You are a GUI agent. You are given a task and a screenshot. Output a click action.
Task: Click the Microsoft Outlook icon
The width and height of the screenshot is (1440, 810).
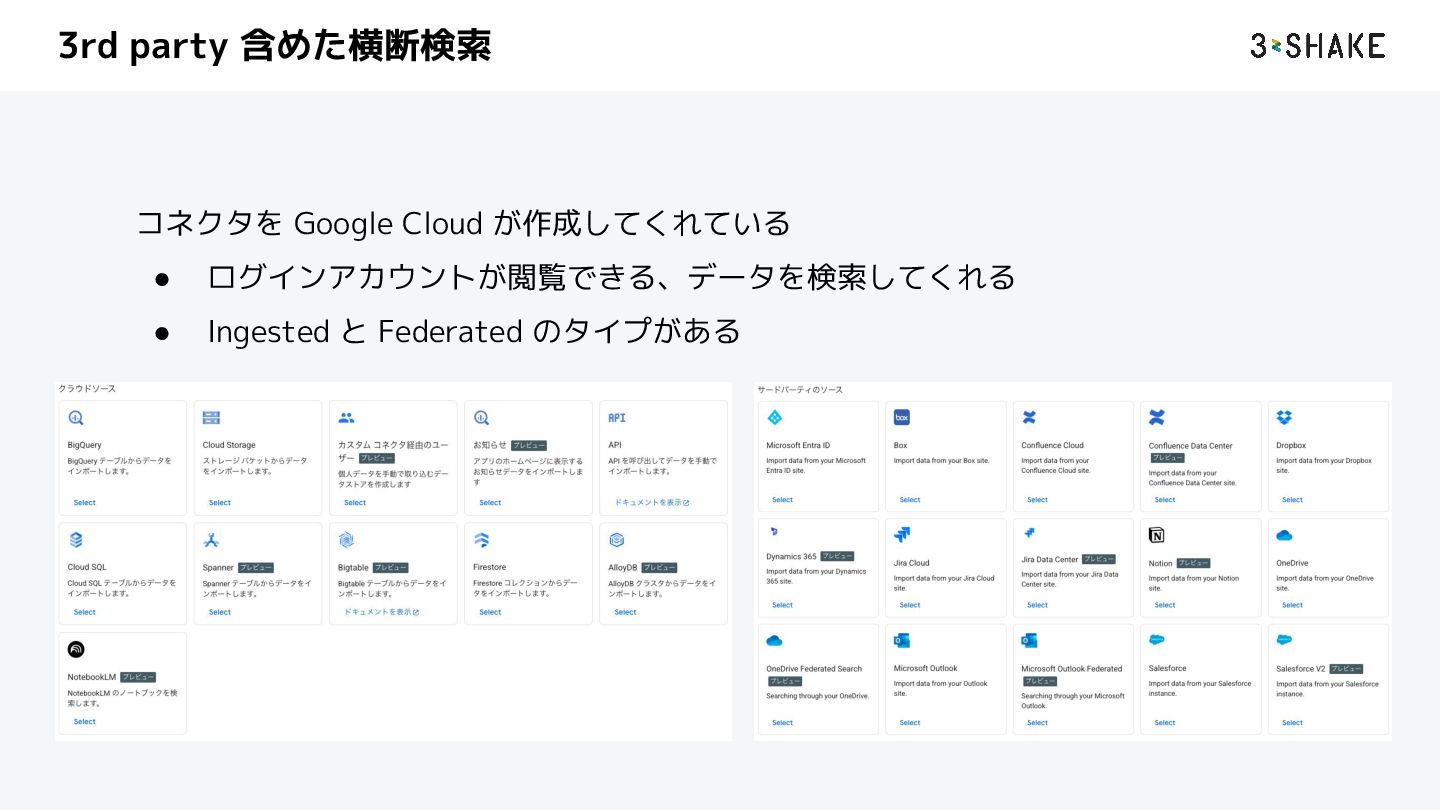tap(901, 640)
